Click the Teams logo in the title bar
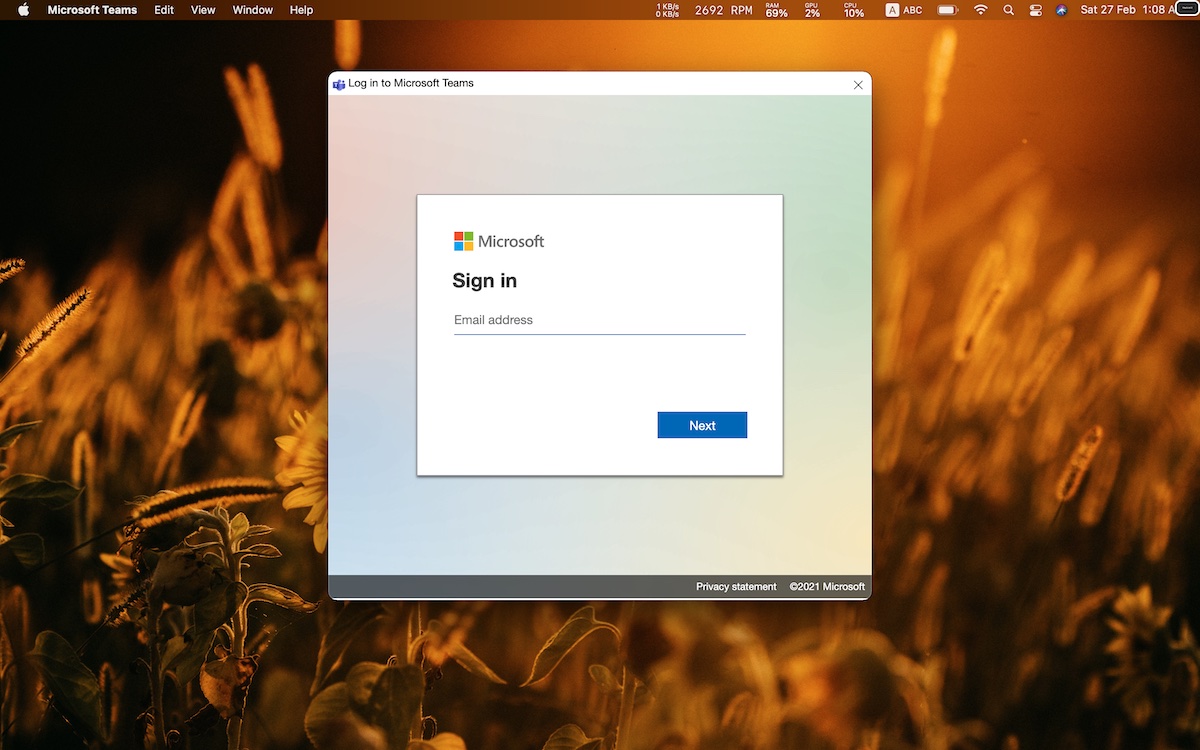 tap(339, 84)
